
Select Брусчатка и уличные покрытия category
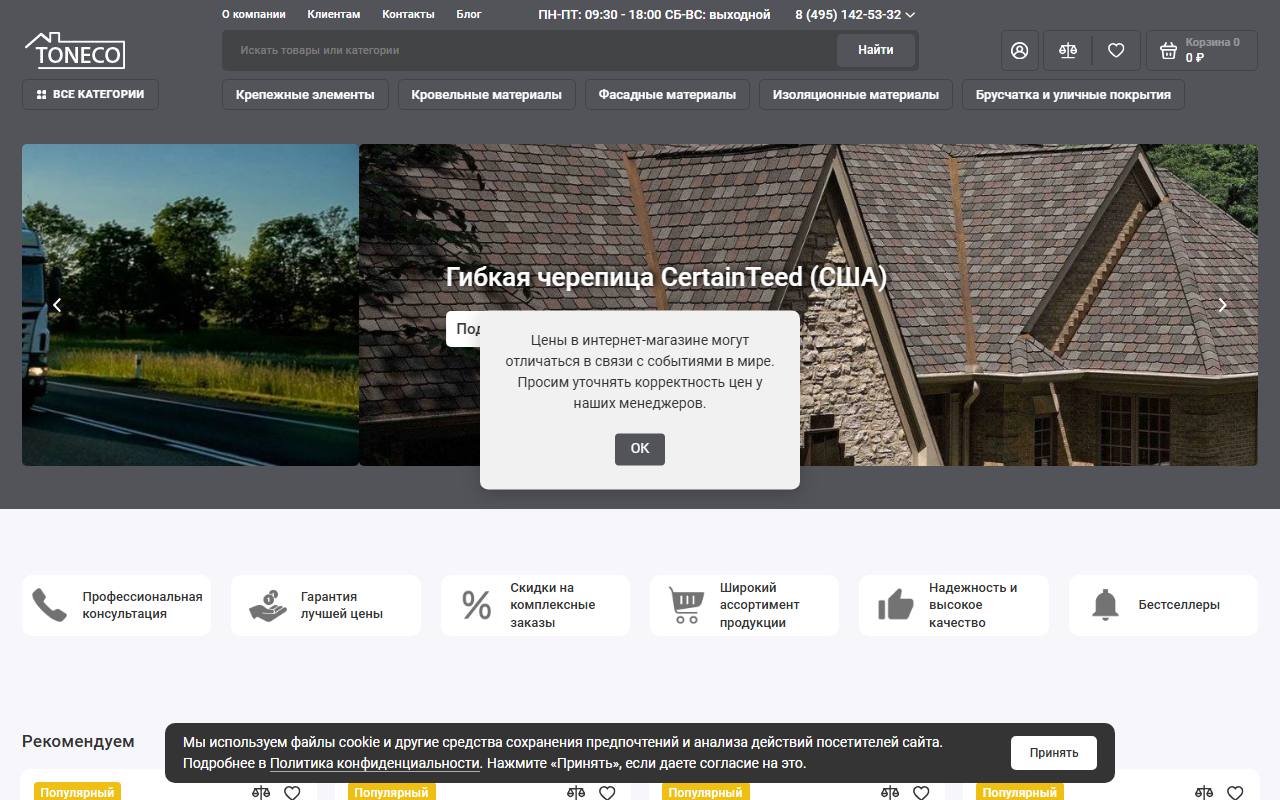click(x=1073, y=95)
